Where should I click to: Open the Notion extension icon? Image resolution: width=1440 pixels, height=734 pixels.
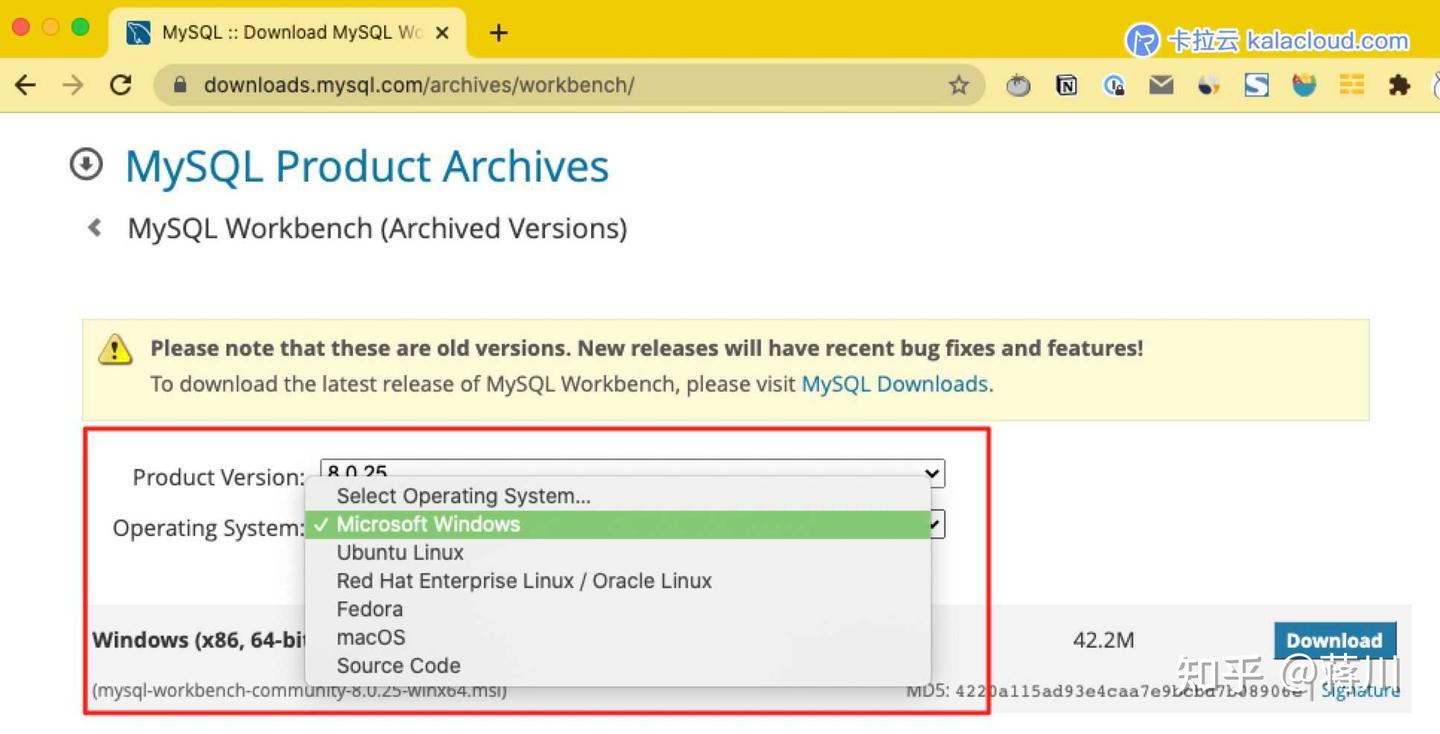tap(1066, 85)
